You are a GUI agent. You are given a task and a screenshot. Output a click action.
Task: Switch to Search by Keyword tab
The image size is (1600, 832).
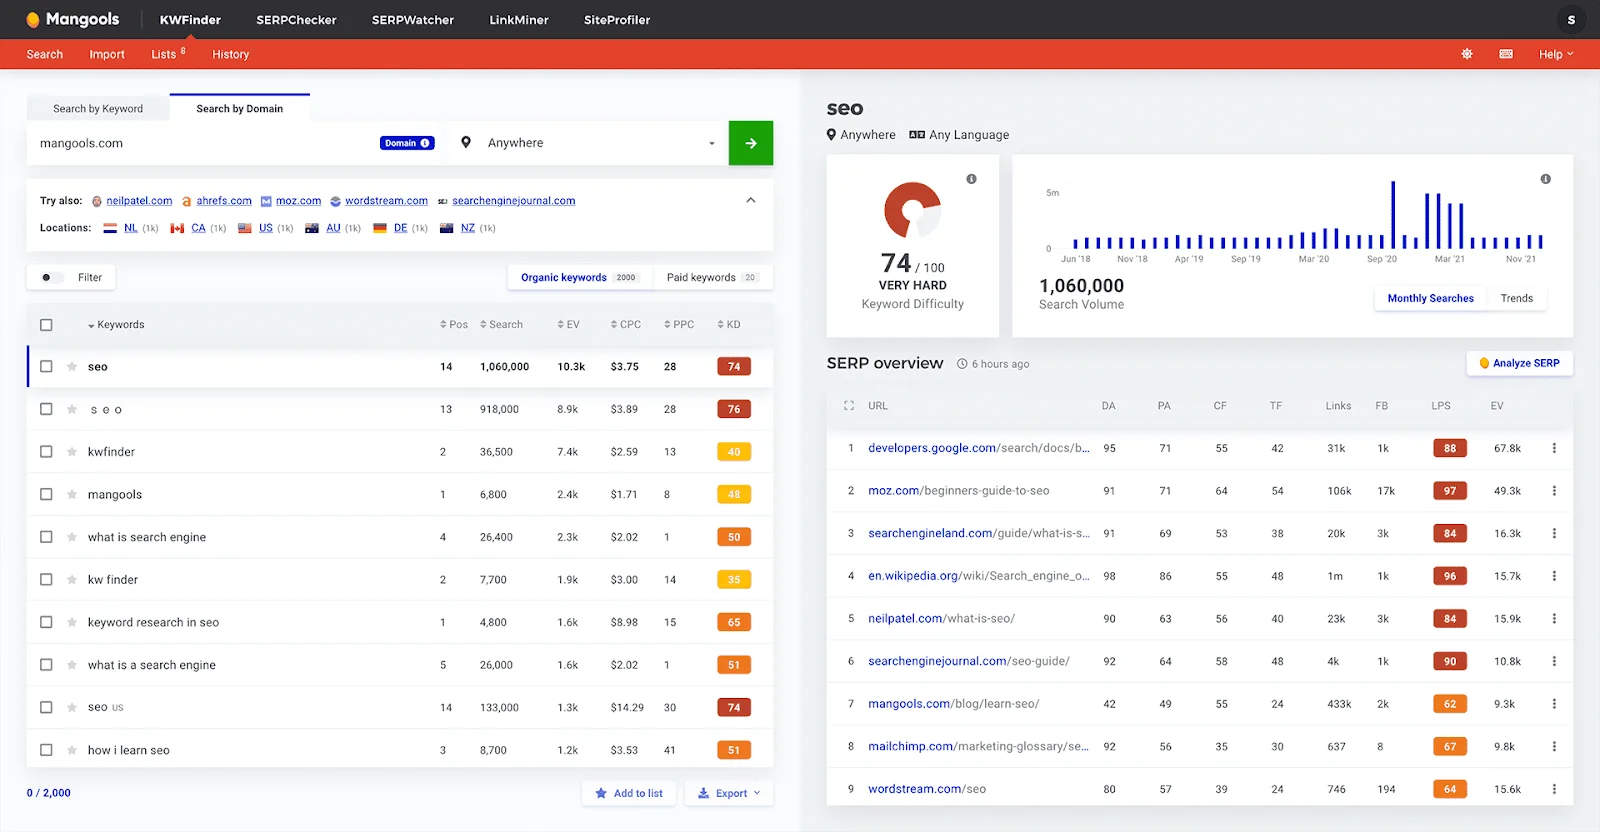coord(98,109)
